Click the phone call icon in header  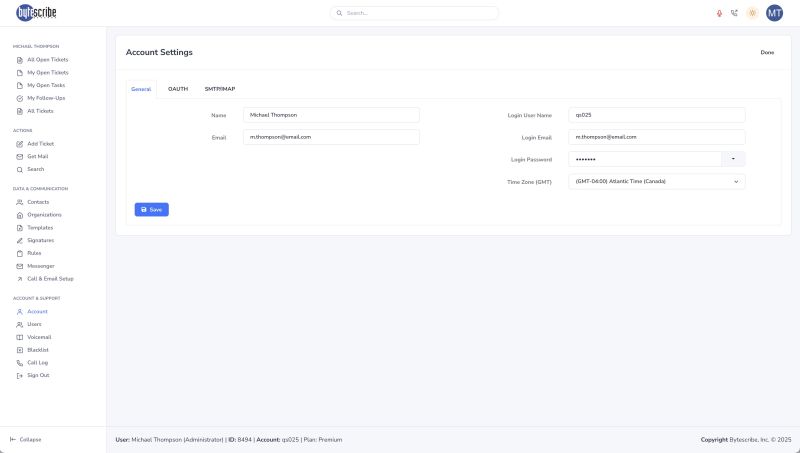pyautogui.click(x=735, y=13)
